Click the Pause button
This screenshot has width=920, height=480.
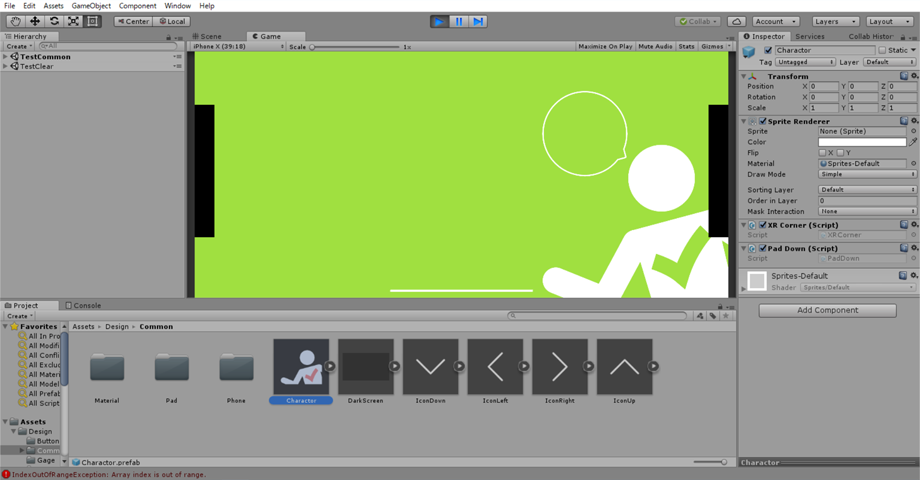pyautogui.click(x=459, y=21)
